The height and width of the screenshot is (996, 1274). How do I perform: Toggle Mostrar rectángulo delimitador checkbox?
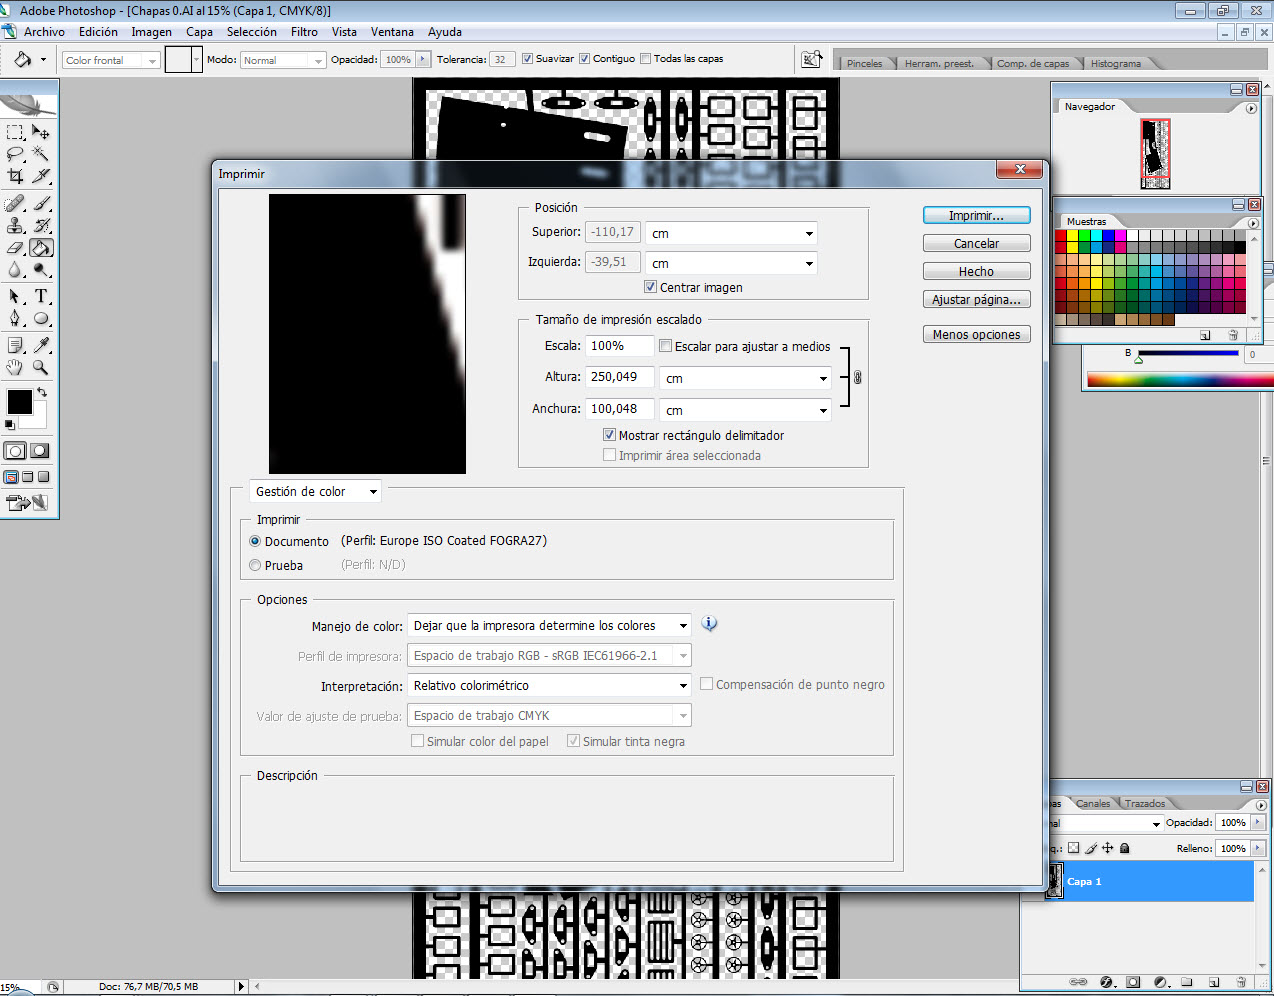(609, 435)
